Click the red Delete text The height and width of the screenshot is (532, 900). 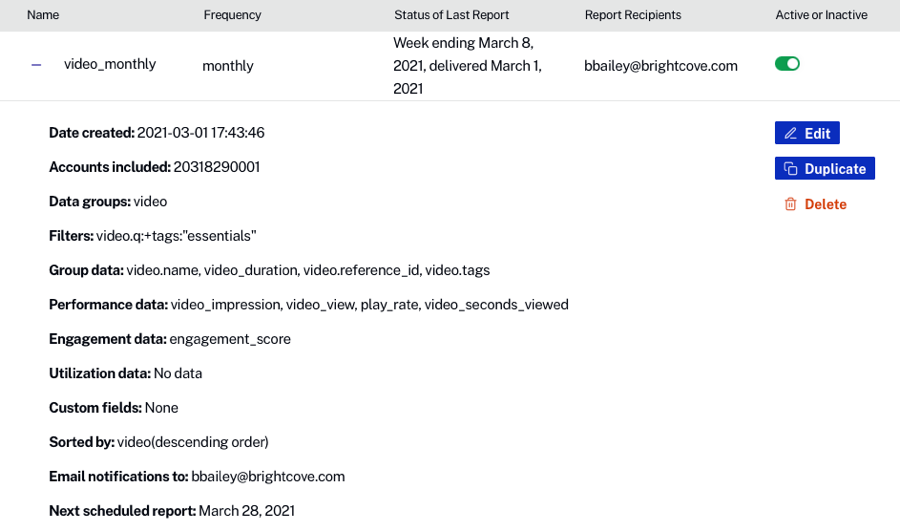825,204
